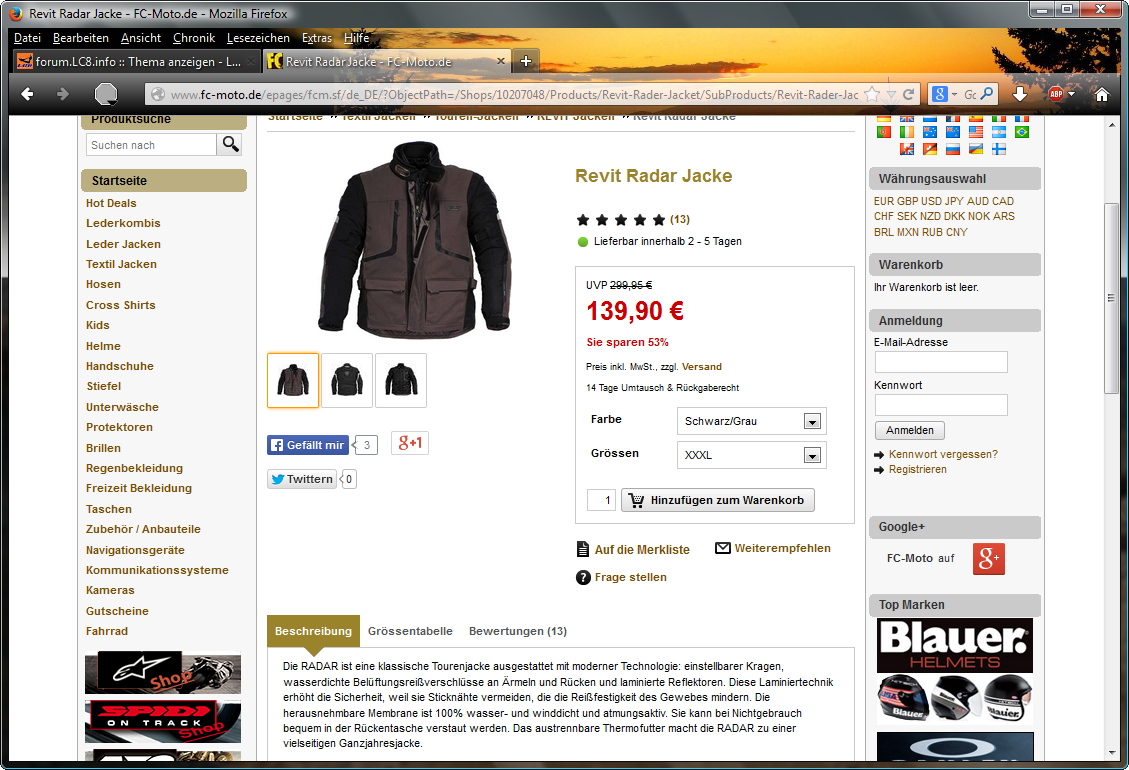
Task: Click Hinzufügen zum Warenkorb button
Action: click(x=717, y=500)
